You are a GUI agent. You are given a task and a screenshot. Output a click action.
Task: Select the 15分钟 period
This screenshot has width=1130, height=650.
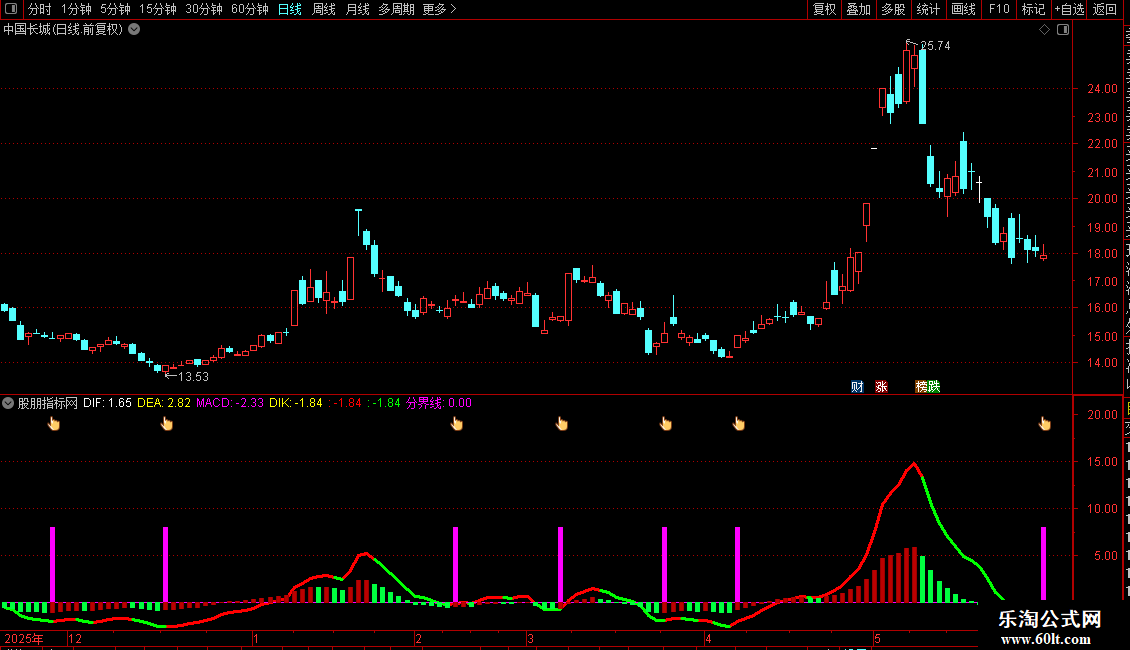coord(158,9)
